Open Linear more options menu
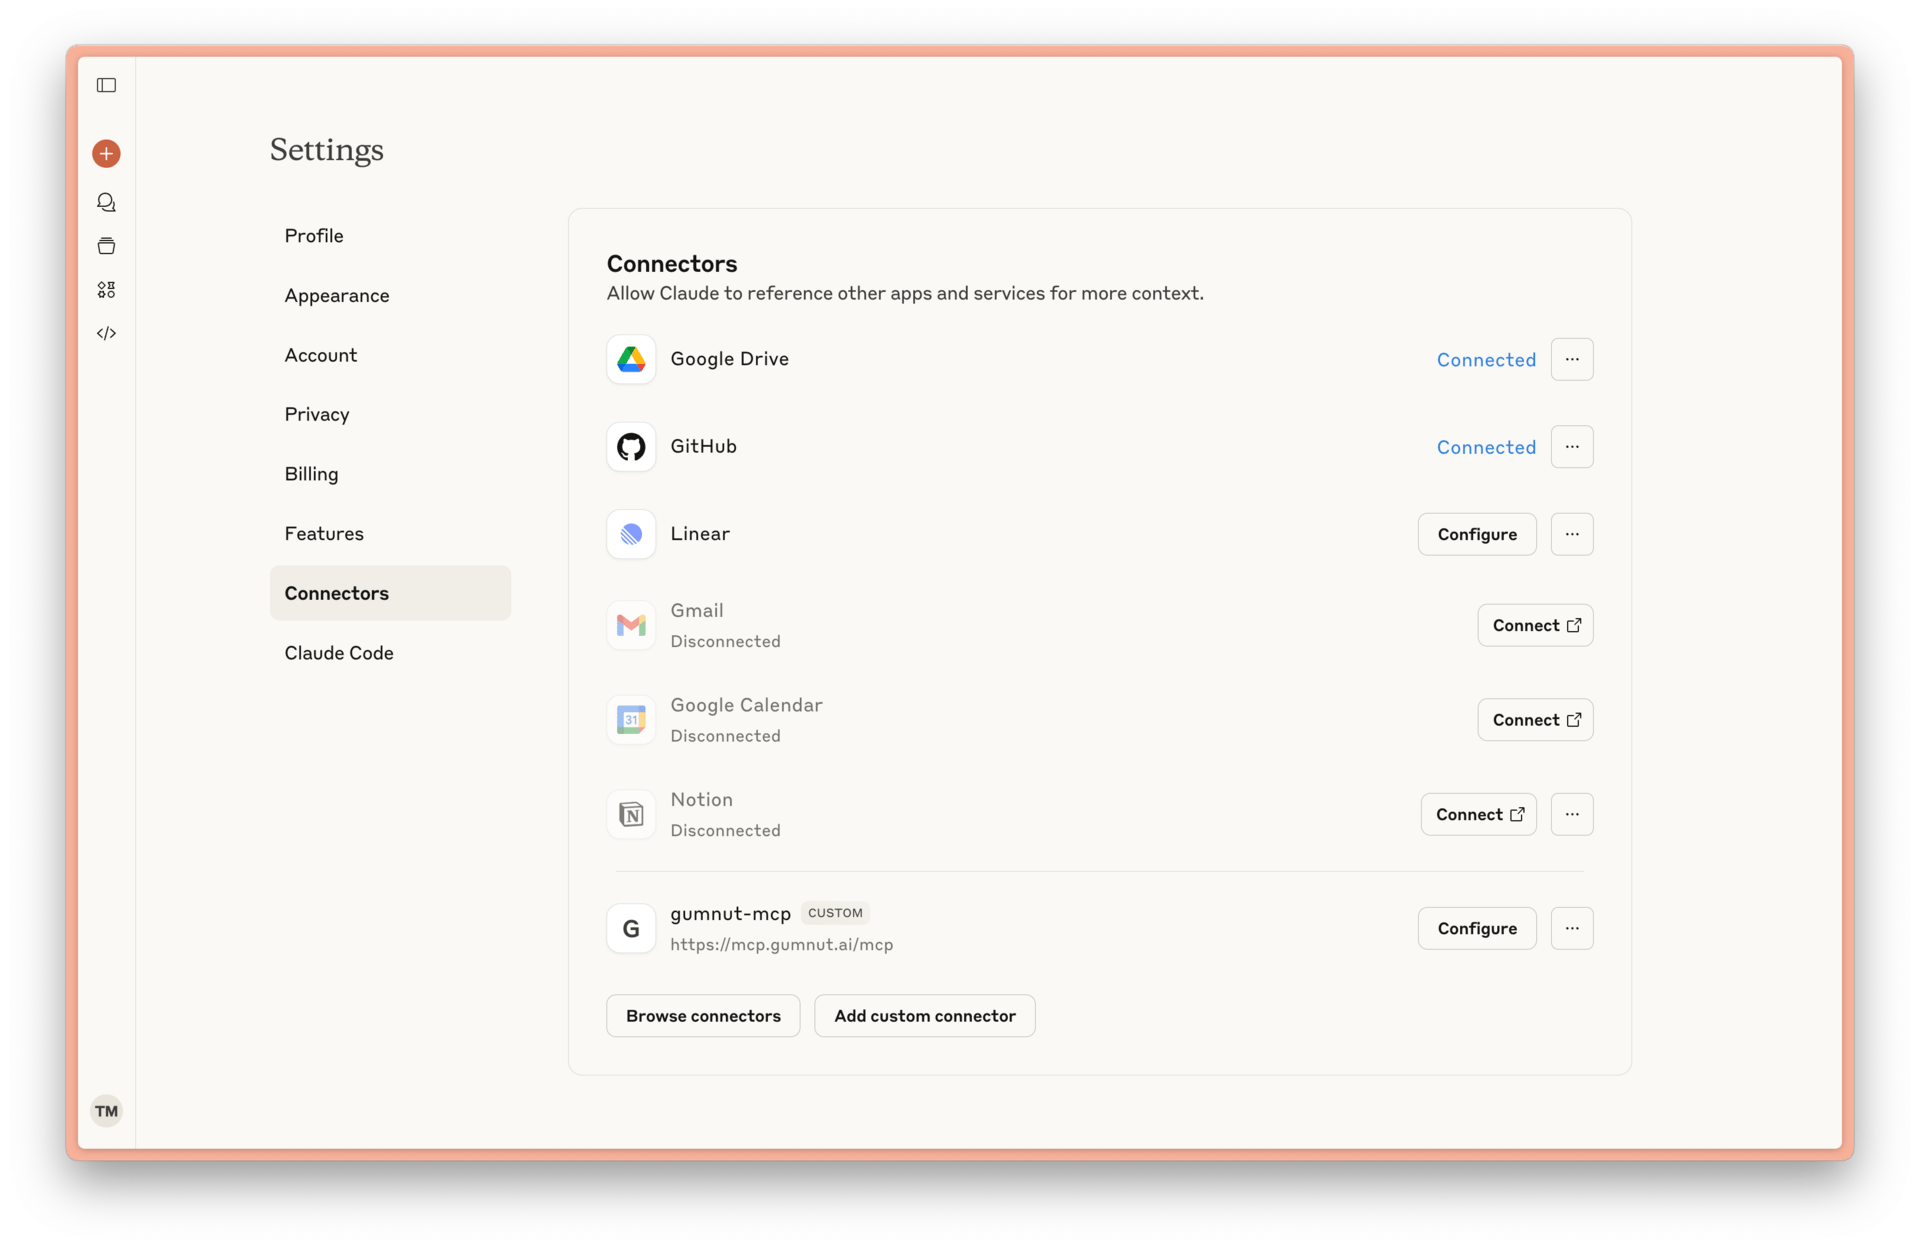Image resolution: width=1920 pixels, height=1248 pixels. (1571, 534)
